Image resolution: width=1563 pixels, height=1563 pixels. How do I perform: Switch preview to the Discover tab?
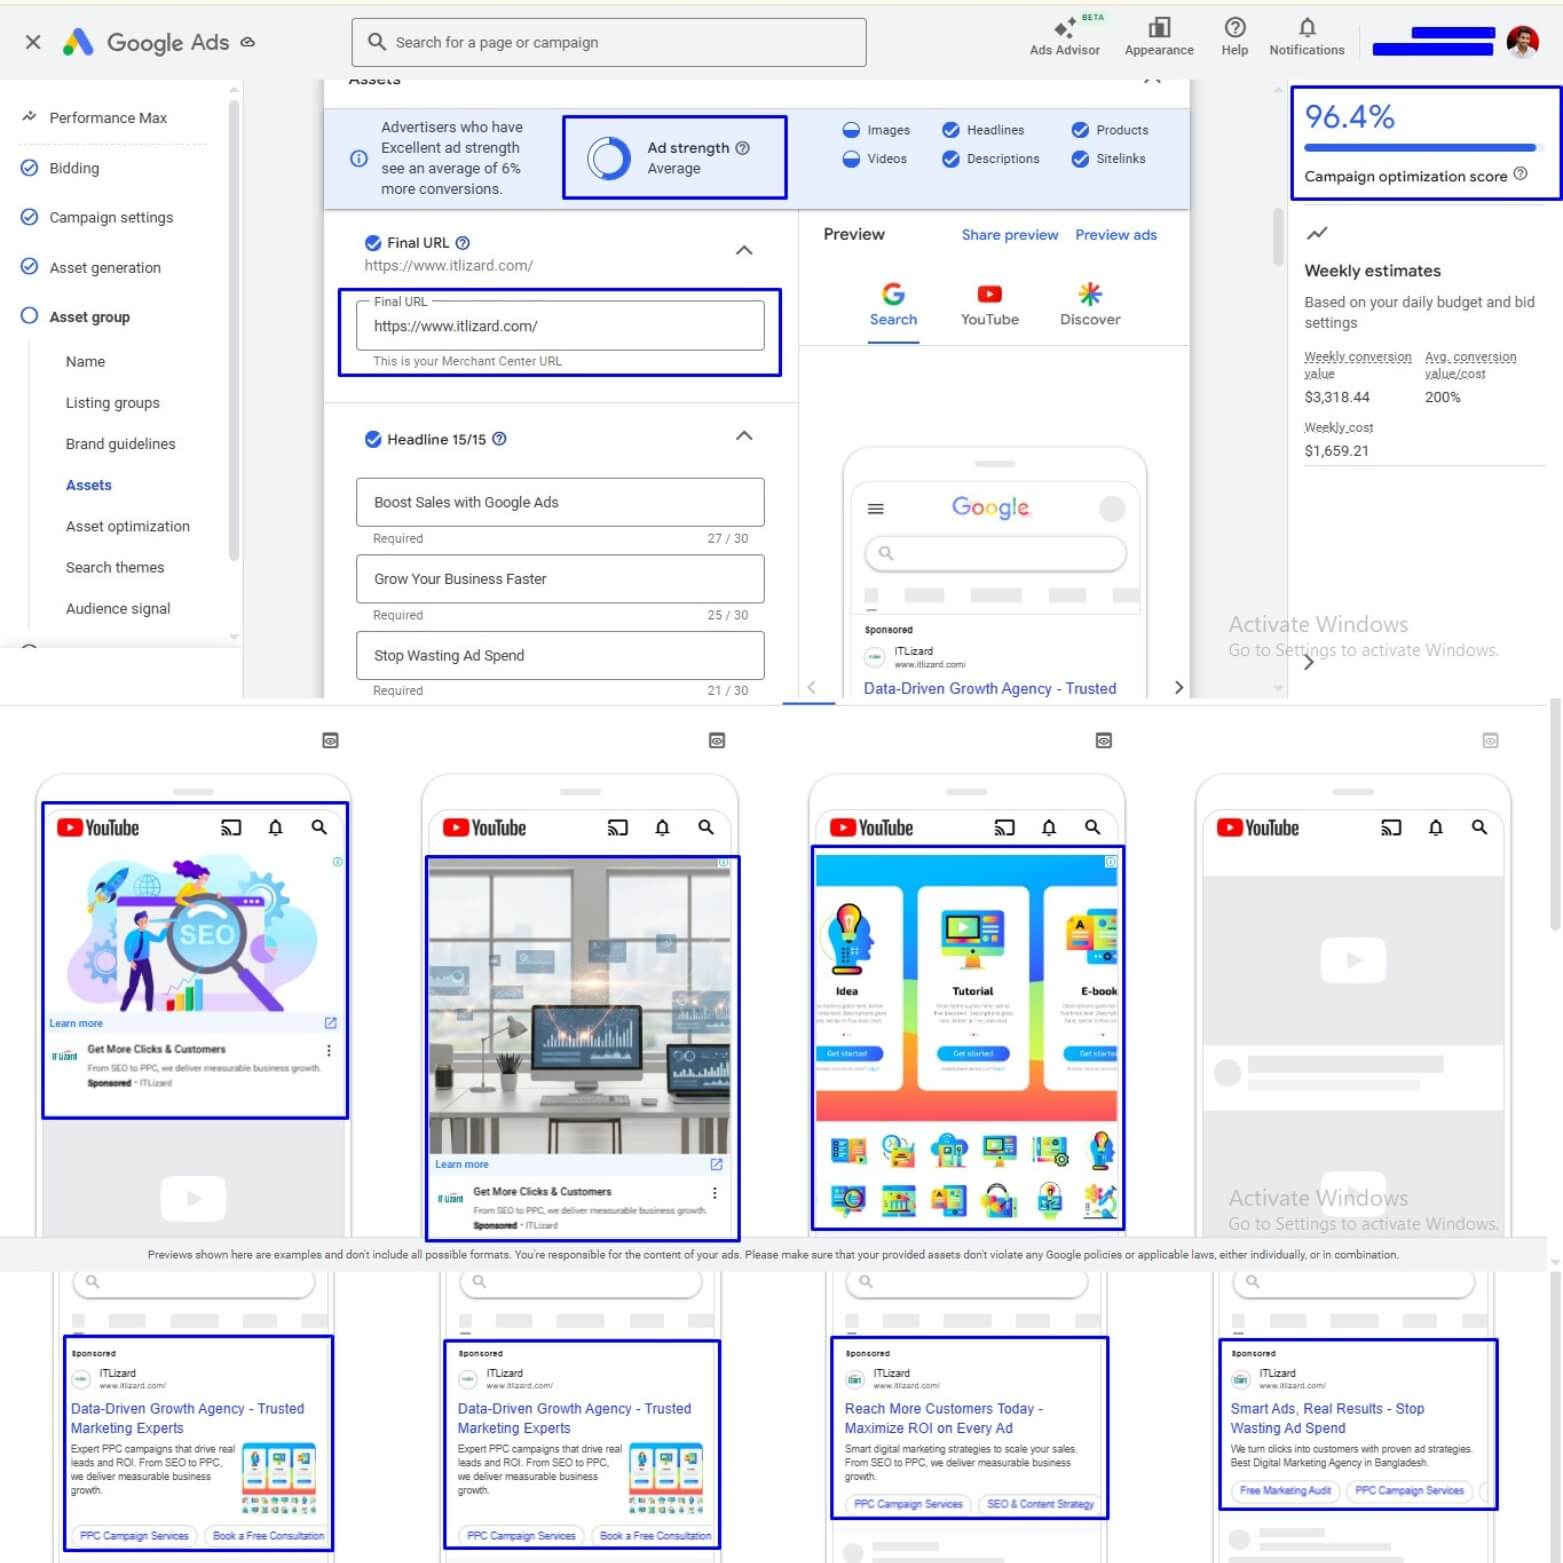point(1089,304)
